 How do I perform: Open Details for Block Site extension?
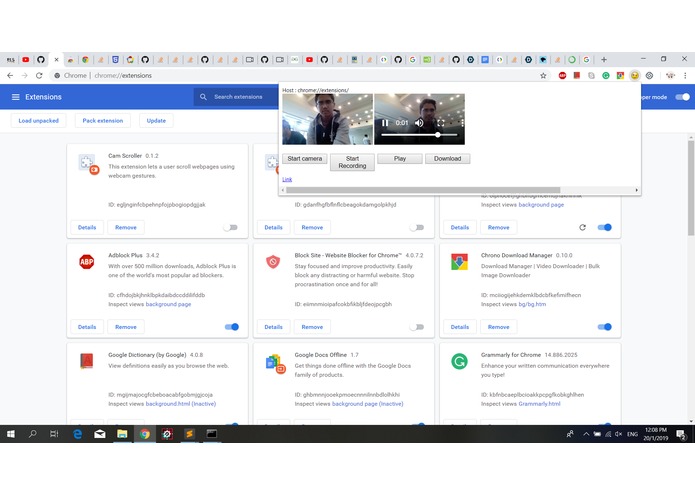[273, 327]
